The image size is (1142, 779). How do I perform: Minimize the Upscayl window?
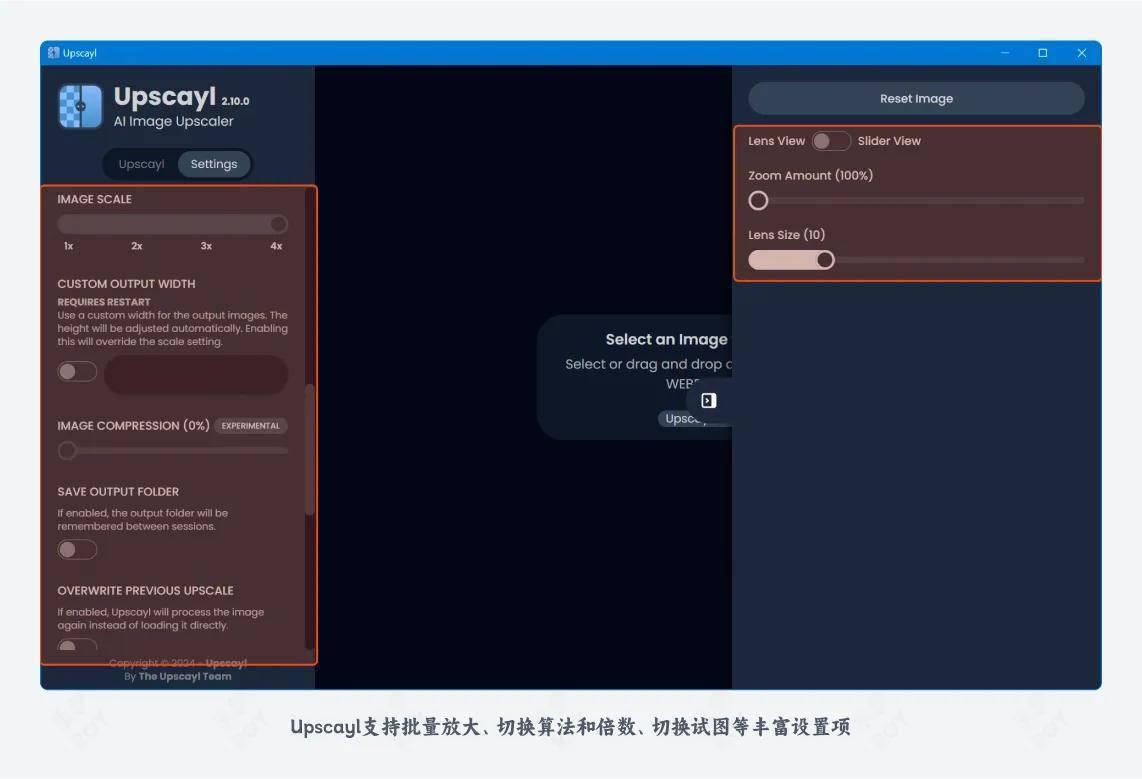(1005, 52)
